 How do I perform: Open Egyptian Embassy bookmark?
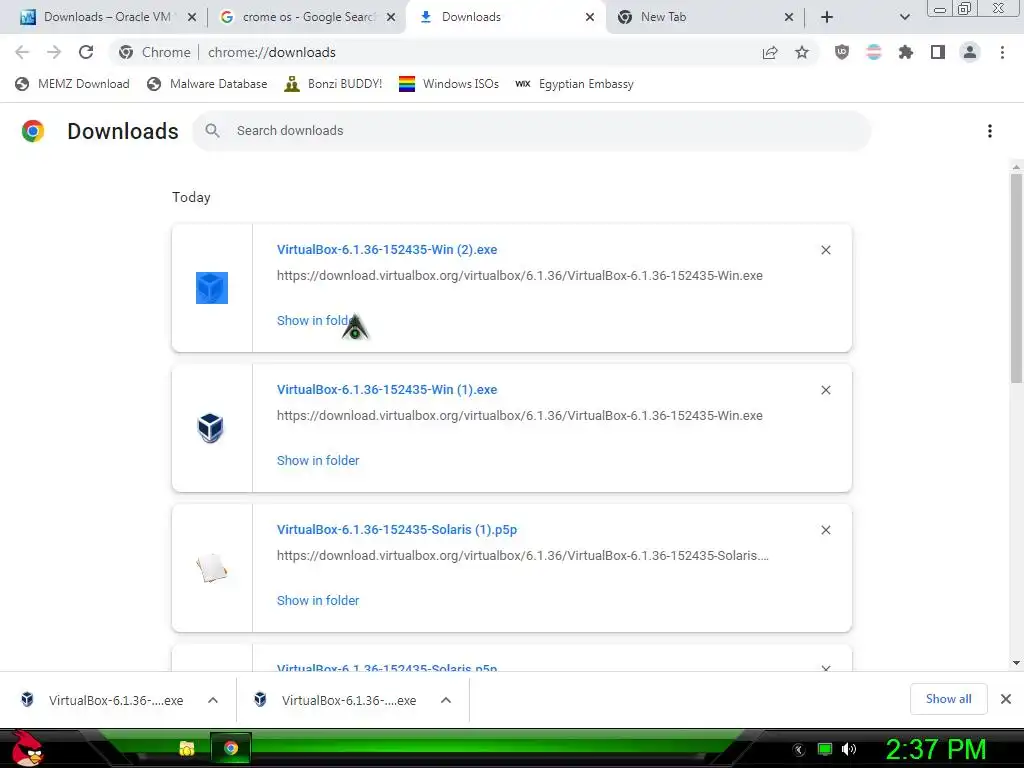[574, 84]
